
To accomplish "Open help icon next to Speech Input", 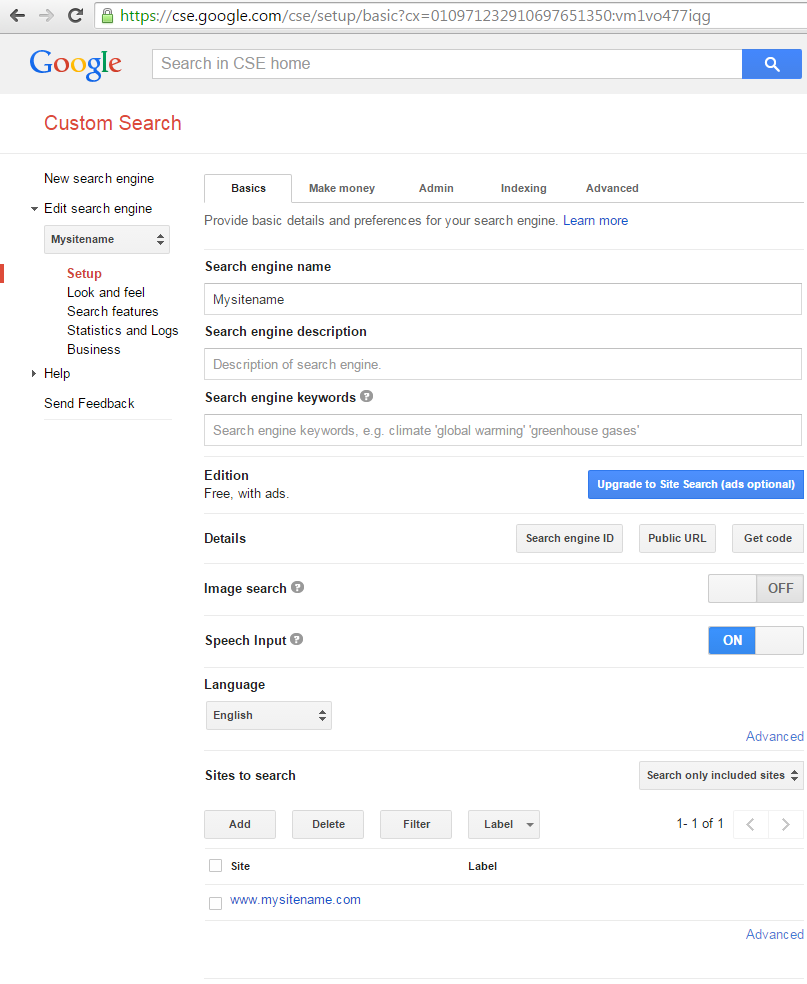I will point(297,639).
